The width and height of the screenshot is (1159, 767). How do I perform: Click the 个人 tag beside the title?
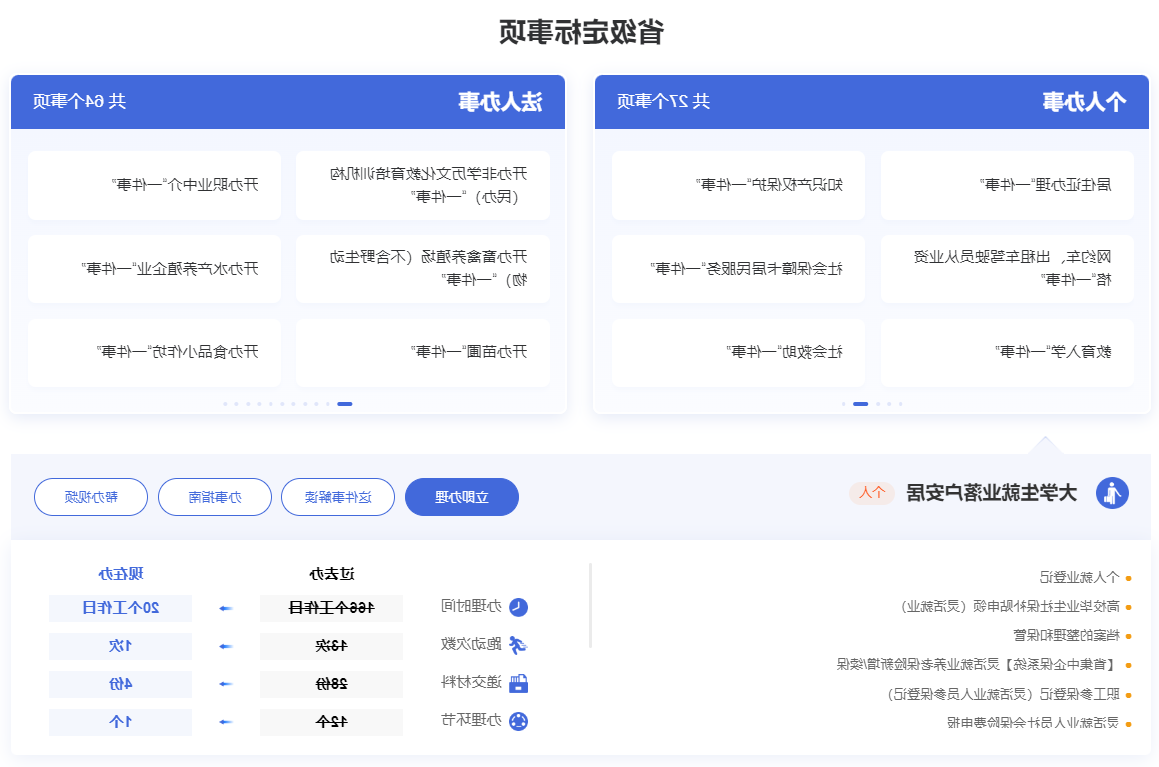pyautogui.click(x=872, y=493)
